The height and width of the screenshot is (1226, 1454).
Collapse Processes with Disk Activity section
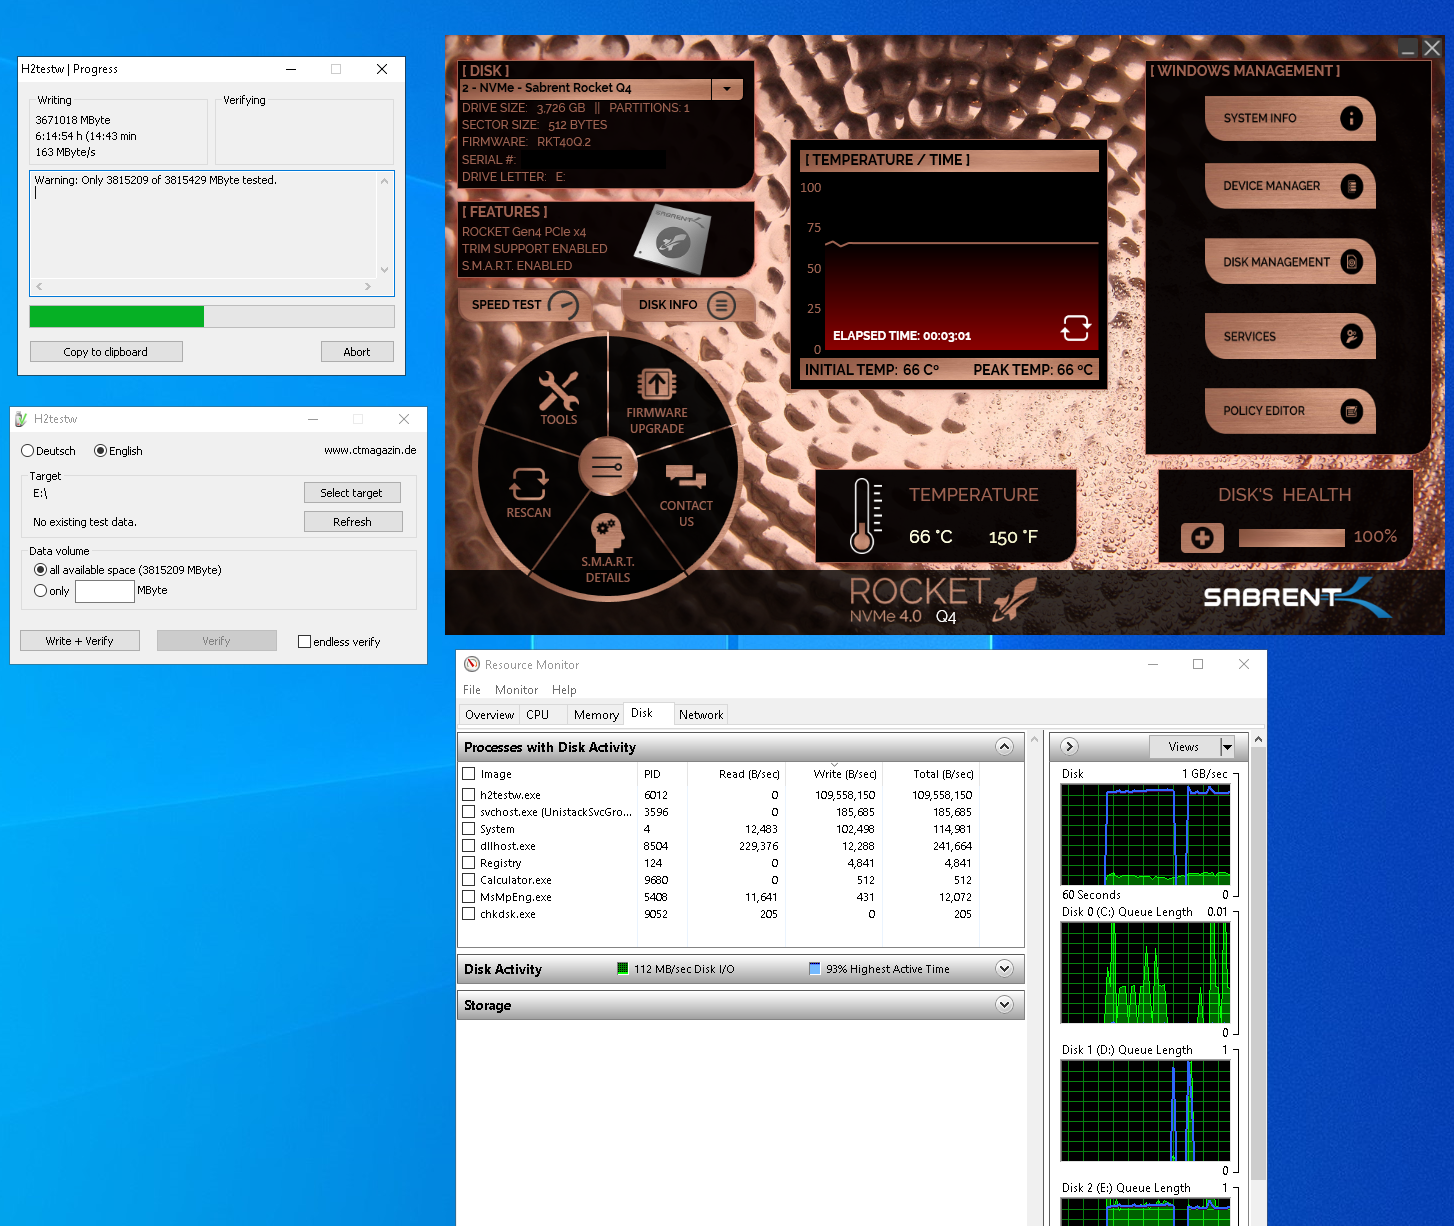[1004, 746]
